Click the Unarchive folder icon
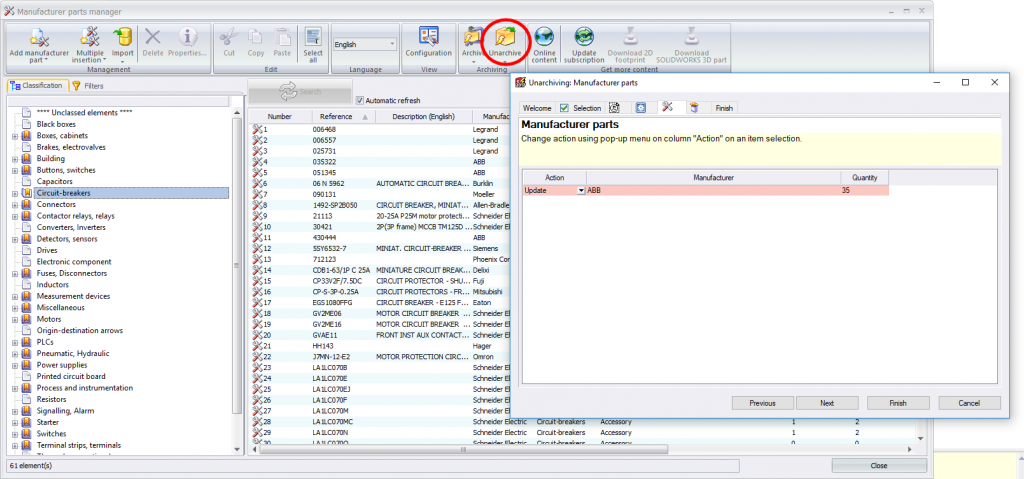Viewport: 1024px width, 479px height. (x=505, y=38)
